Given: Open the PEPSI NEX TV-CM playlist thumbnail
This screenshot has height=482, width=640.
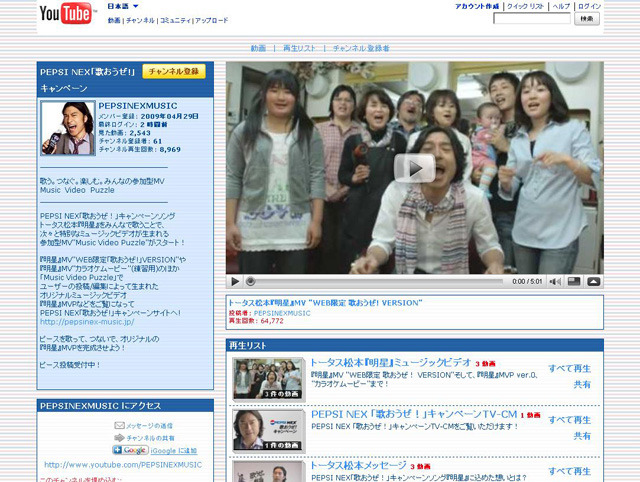Looking at the screenshot, I should tap(269, 431).
